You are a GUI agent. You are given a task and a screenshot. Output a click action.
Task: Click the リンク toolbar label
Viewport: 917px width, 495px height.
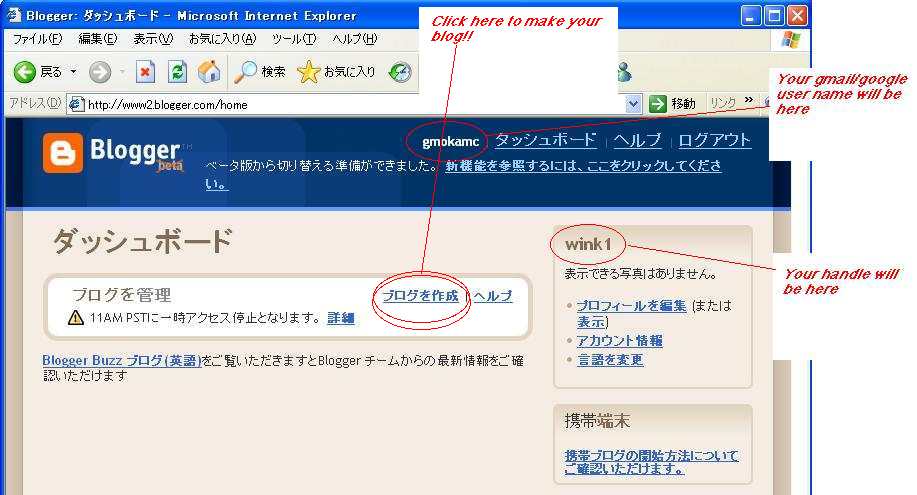(723, 103)
